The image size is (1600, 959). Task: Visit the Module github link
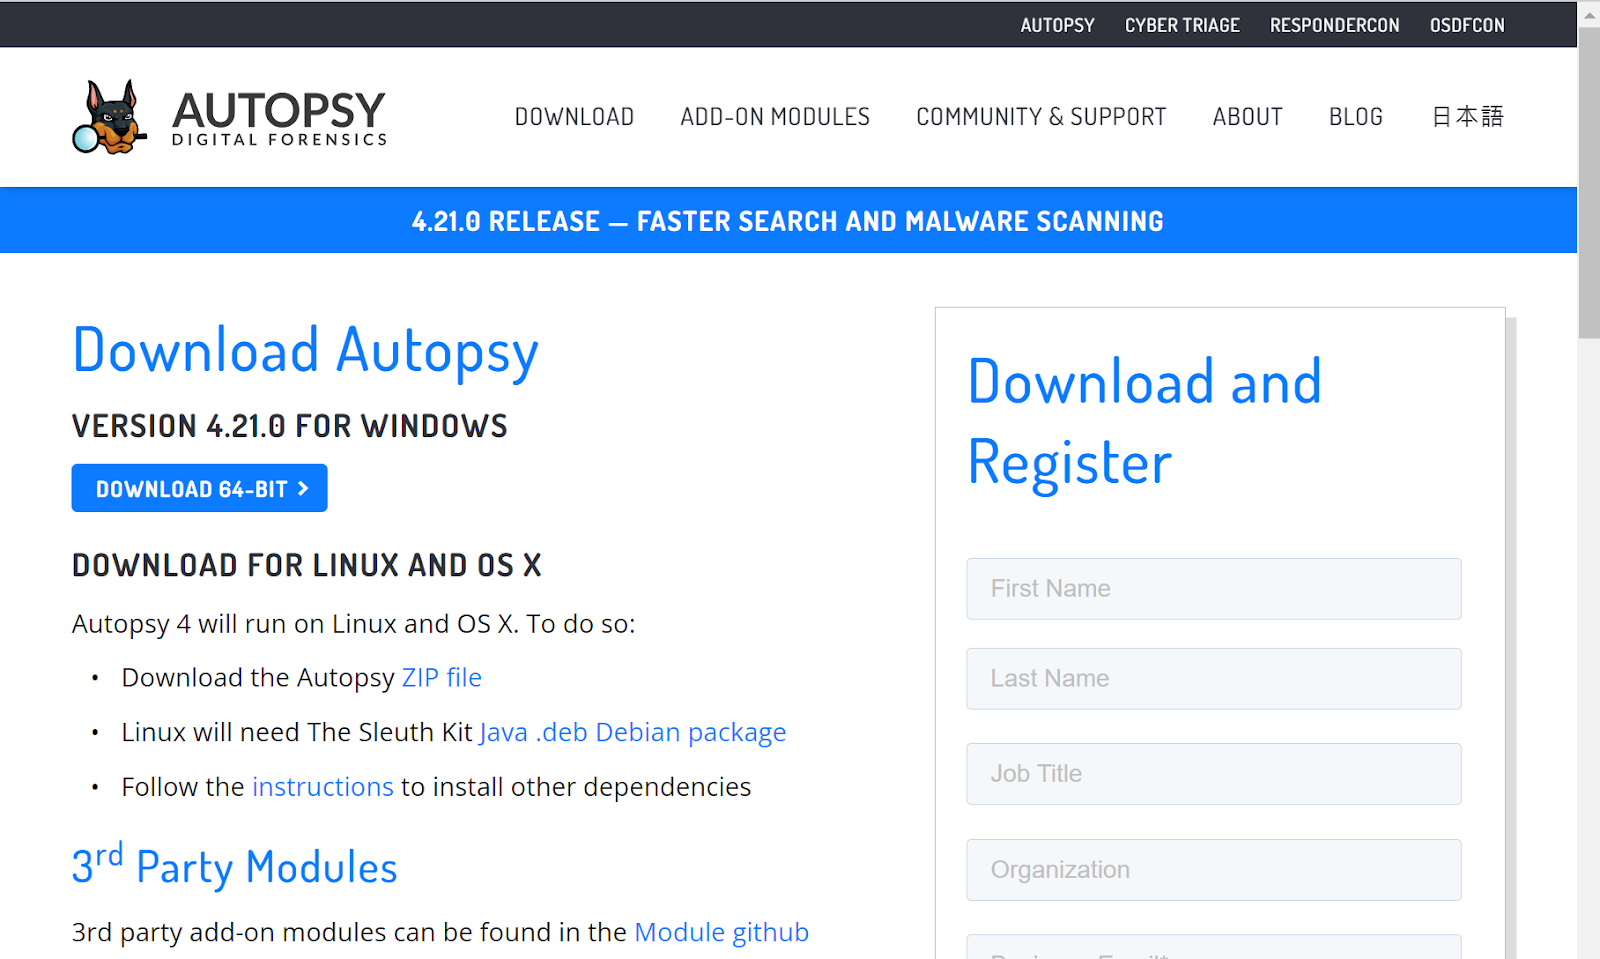[x=721, y=932]
